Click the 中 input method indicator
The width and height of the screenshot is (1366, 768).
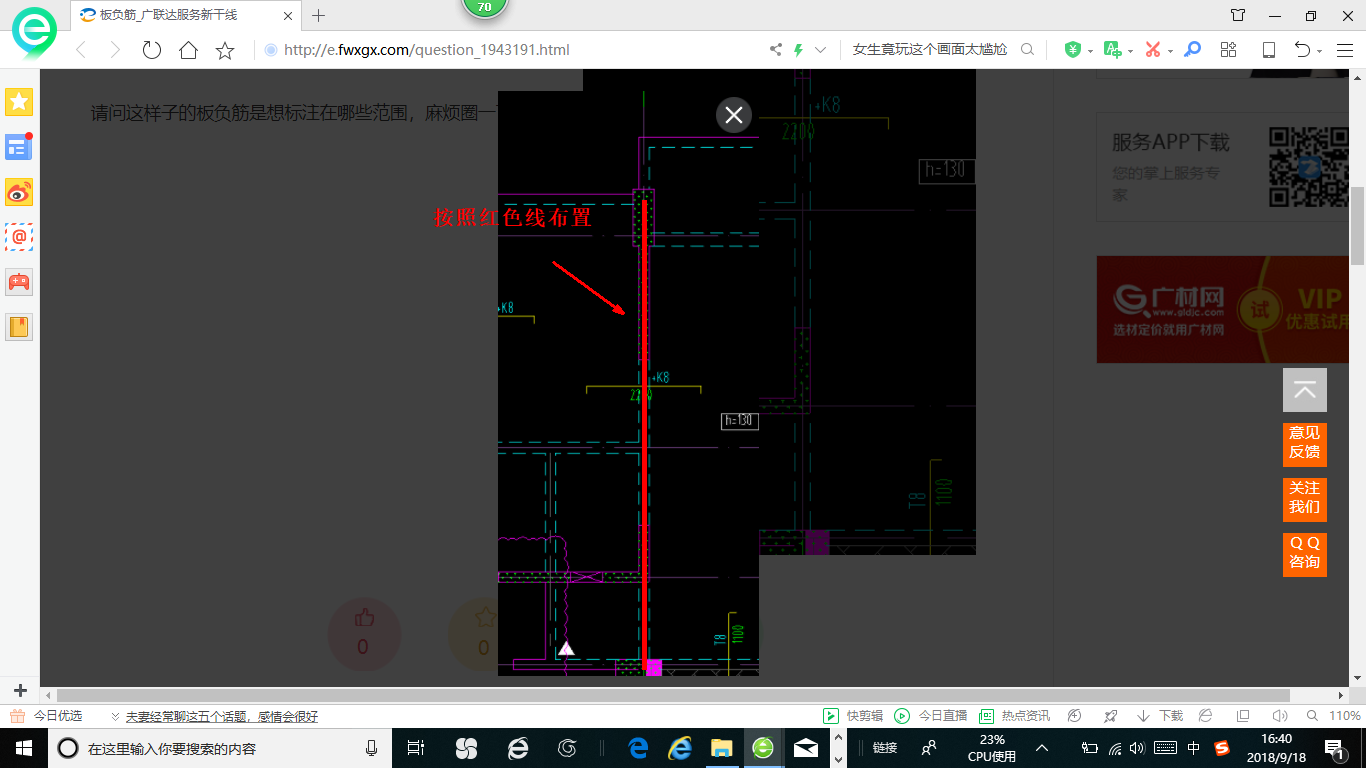[x=1194, y=747]
